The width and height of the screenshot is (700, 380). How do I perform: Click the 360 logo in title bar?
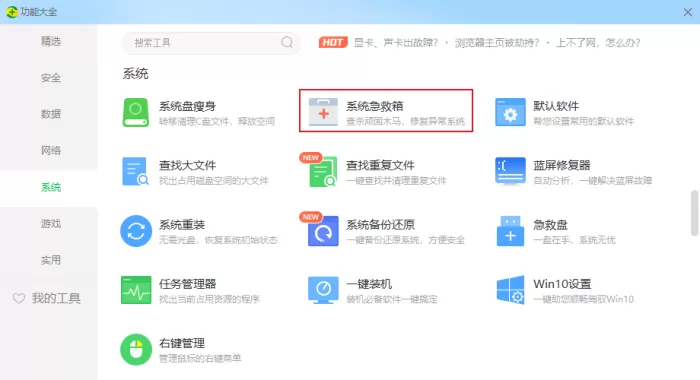(x=12, y=12)
